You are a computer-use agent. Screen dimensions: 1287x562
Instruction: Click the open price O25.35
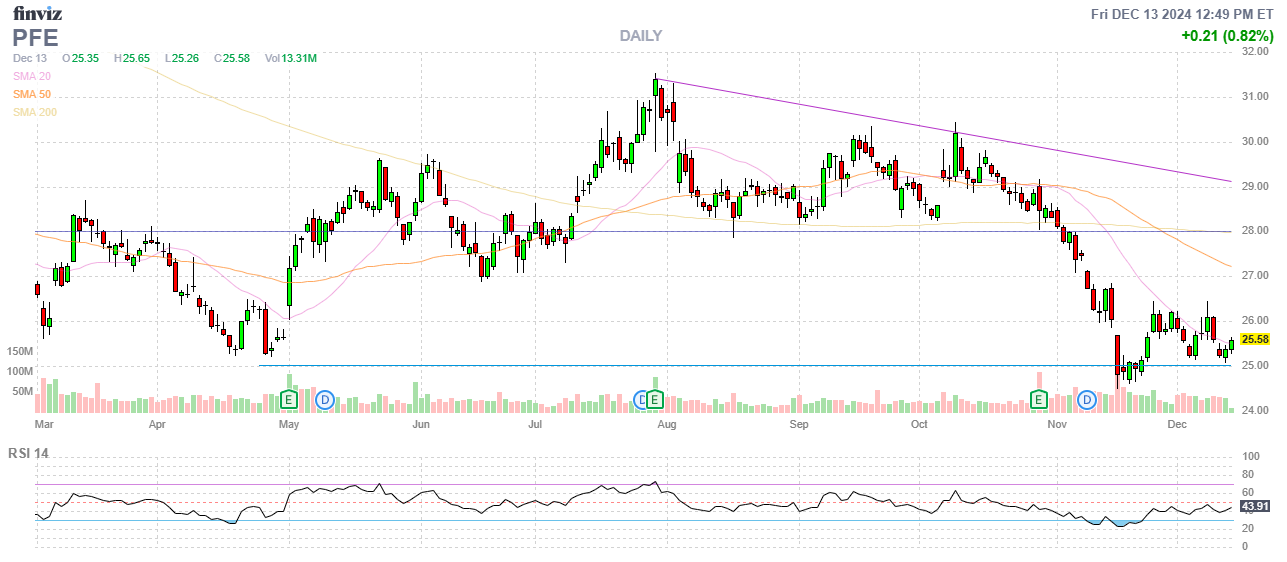point(80,58)
